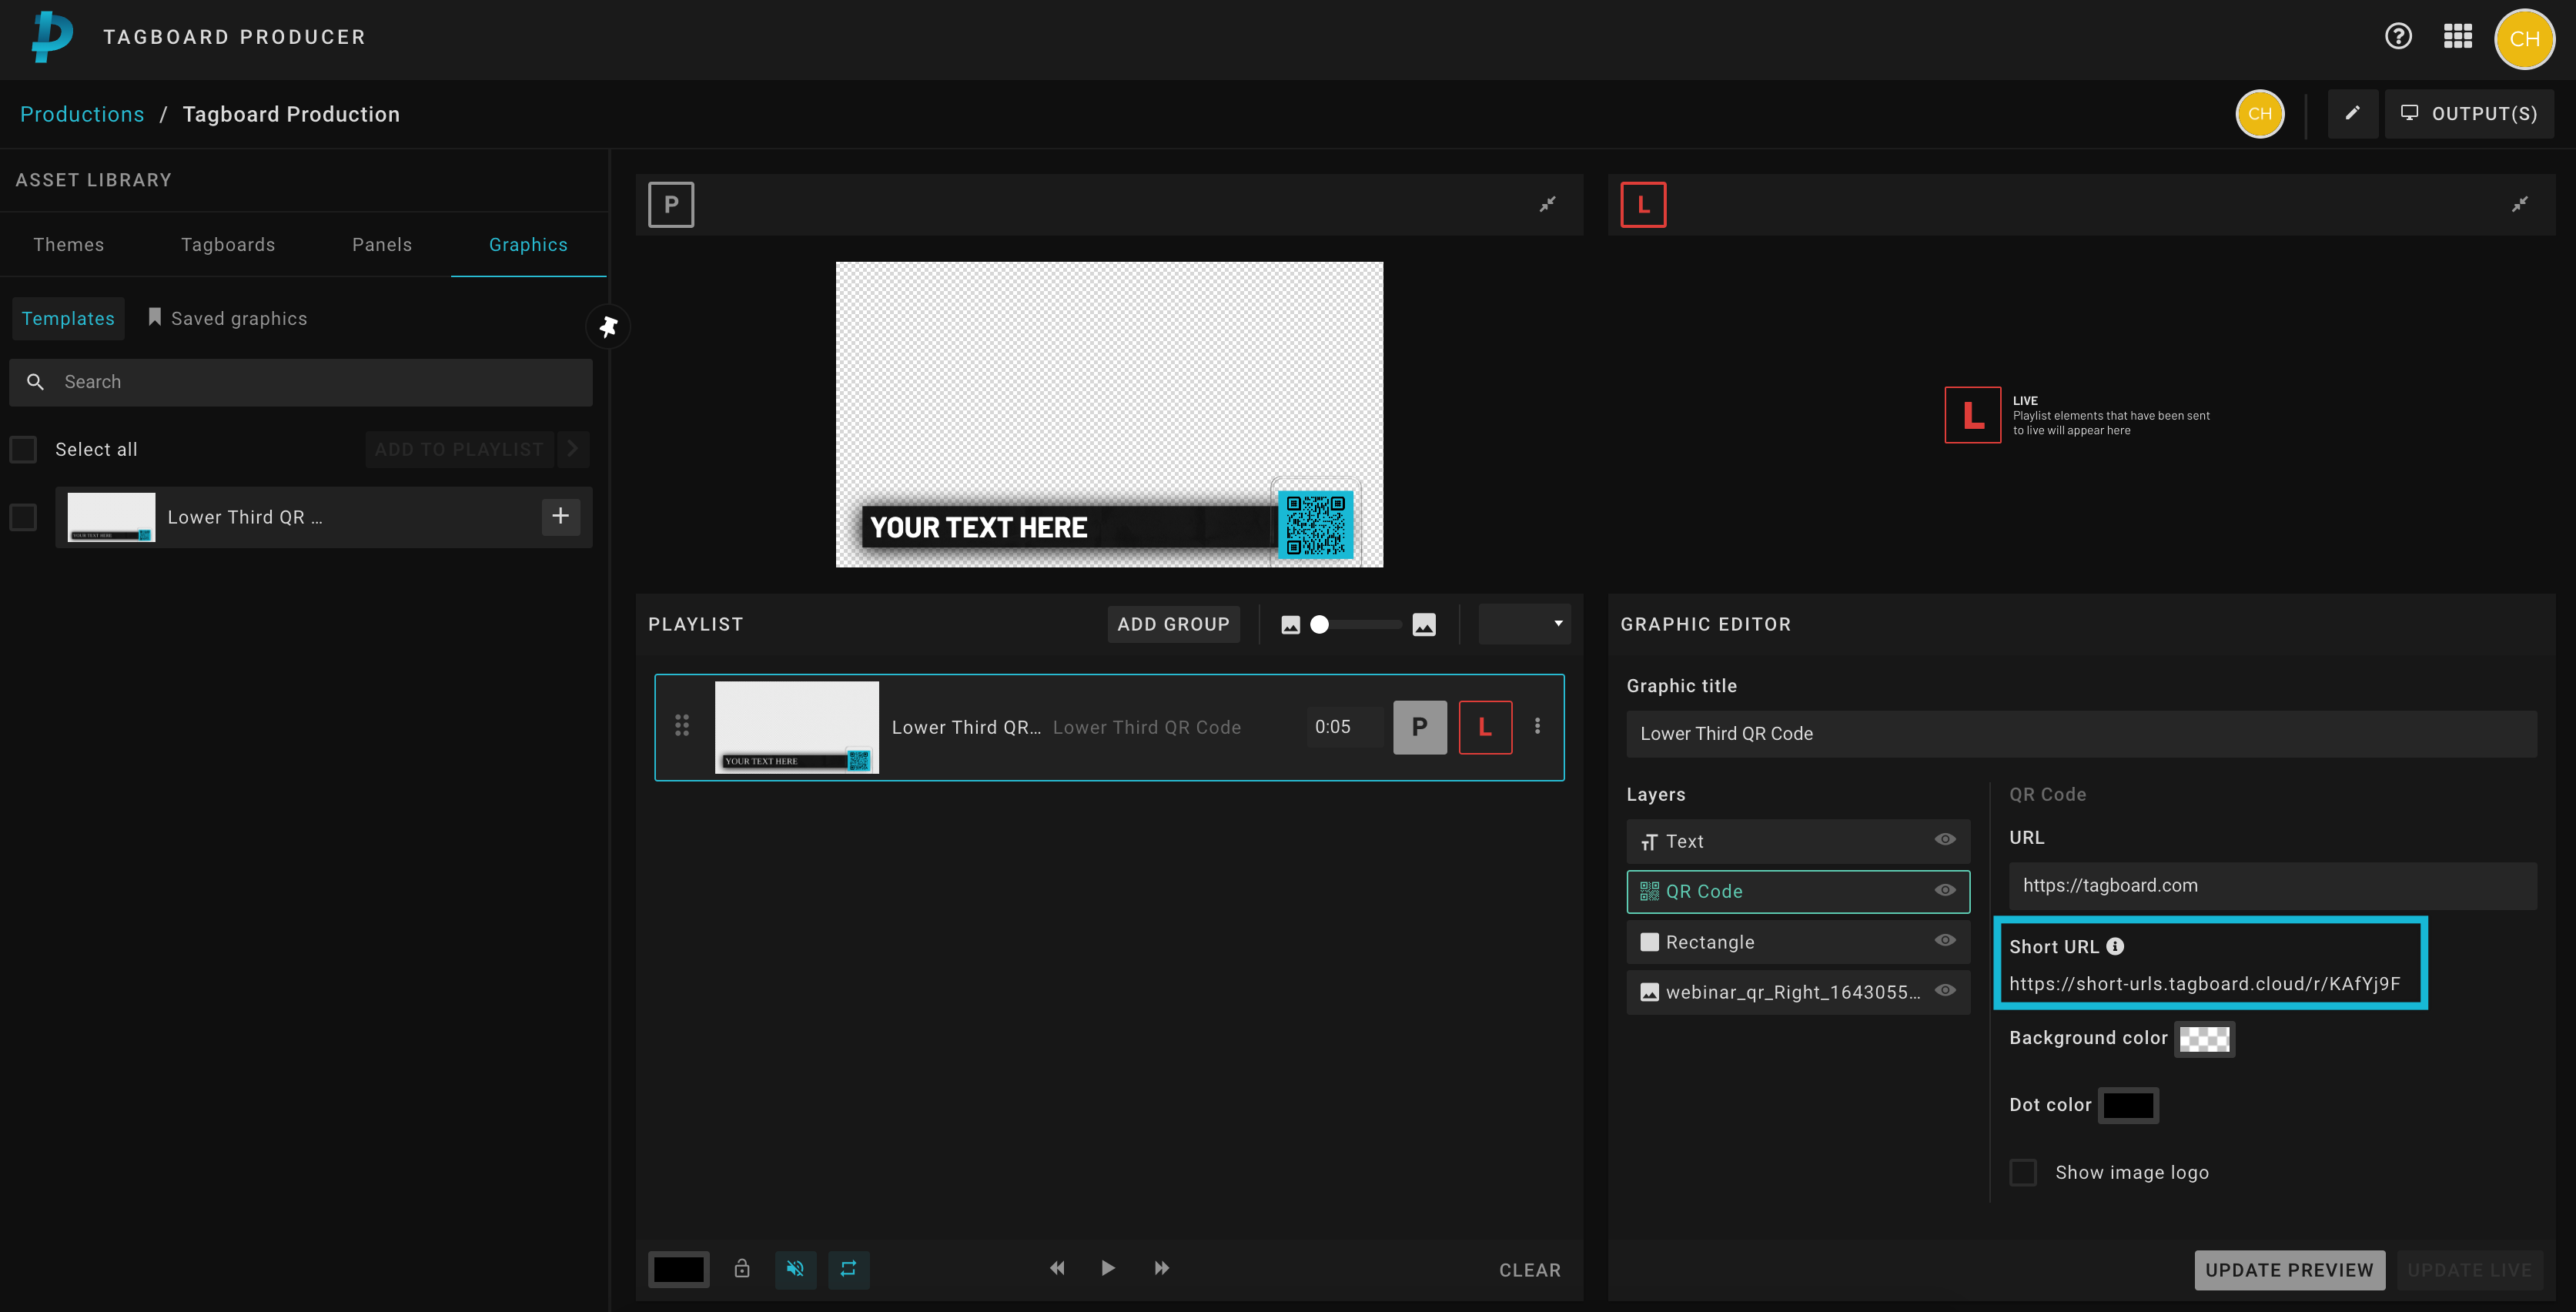The image size is (2576, 1312).
Task: Open the Background color swatch
Action: coord(2204,1039)
